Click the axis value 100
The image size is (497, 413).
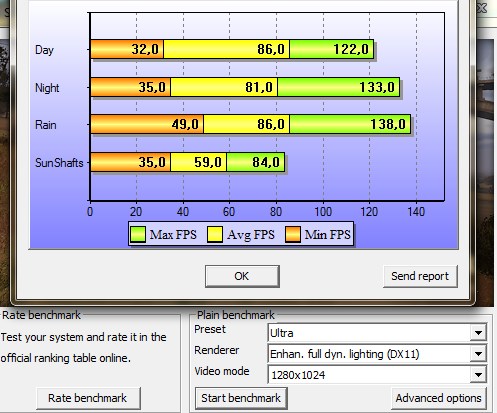(x=323, y=212)
